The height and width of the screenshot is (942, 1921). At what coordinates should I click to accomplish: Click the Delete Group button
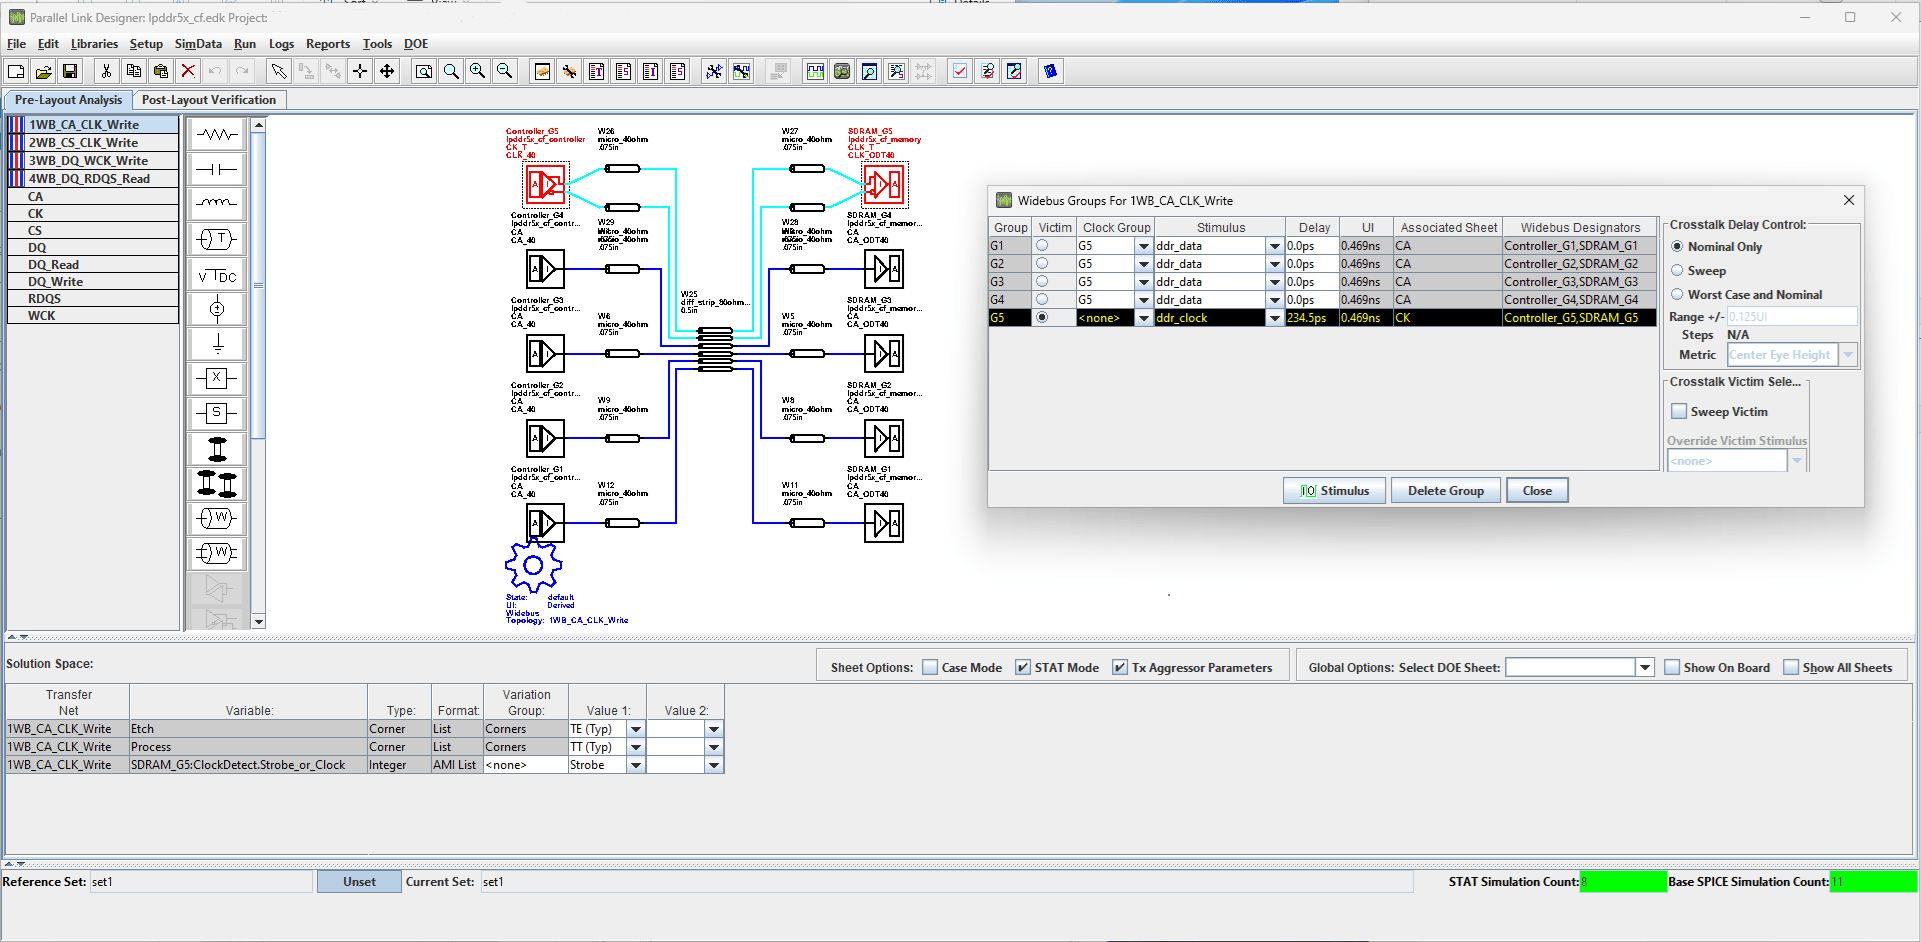[x=1445, y=491]
